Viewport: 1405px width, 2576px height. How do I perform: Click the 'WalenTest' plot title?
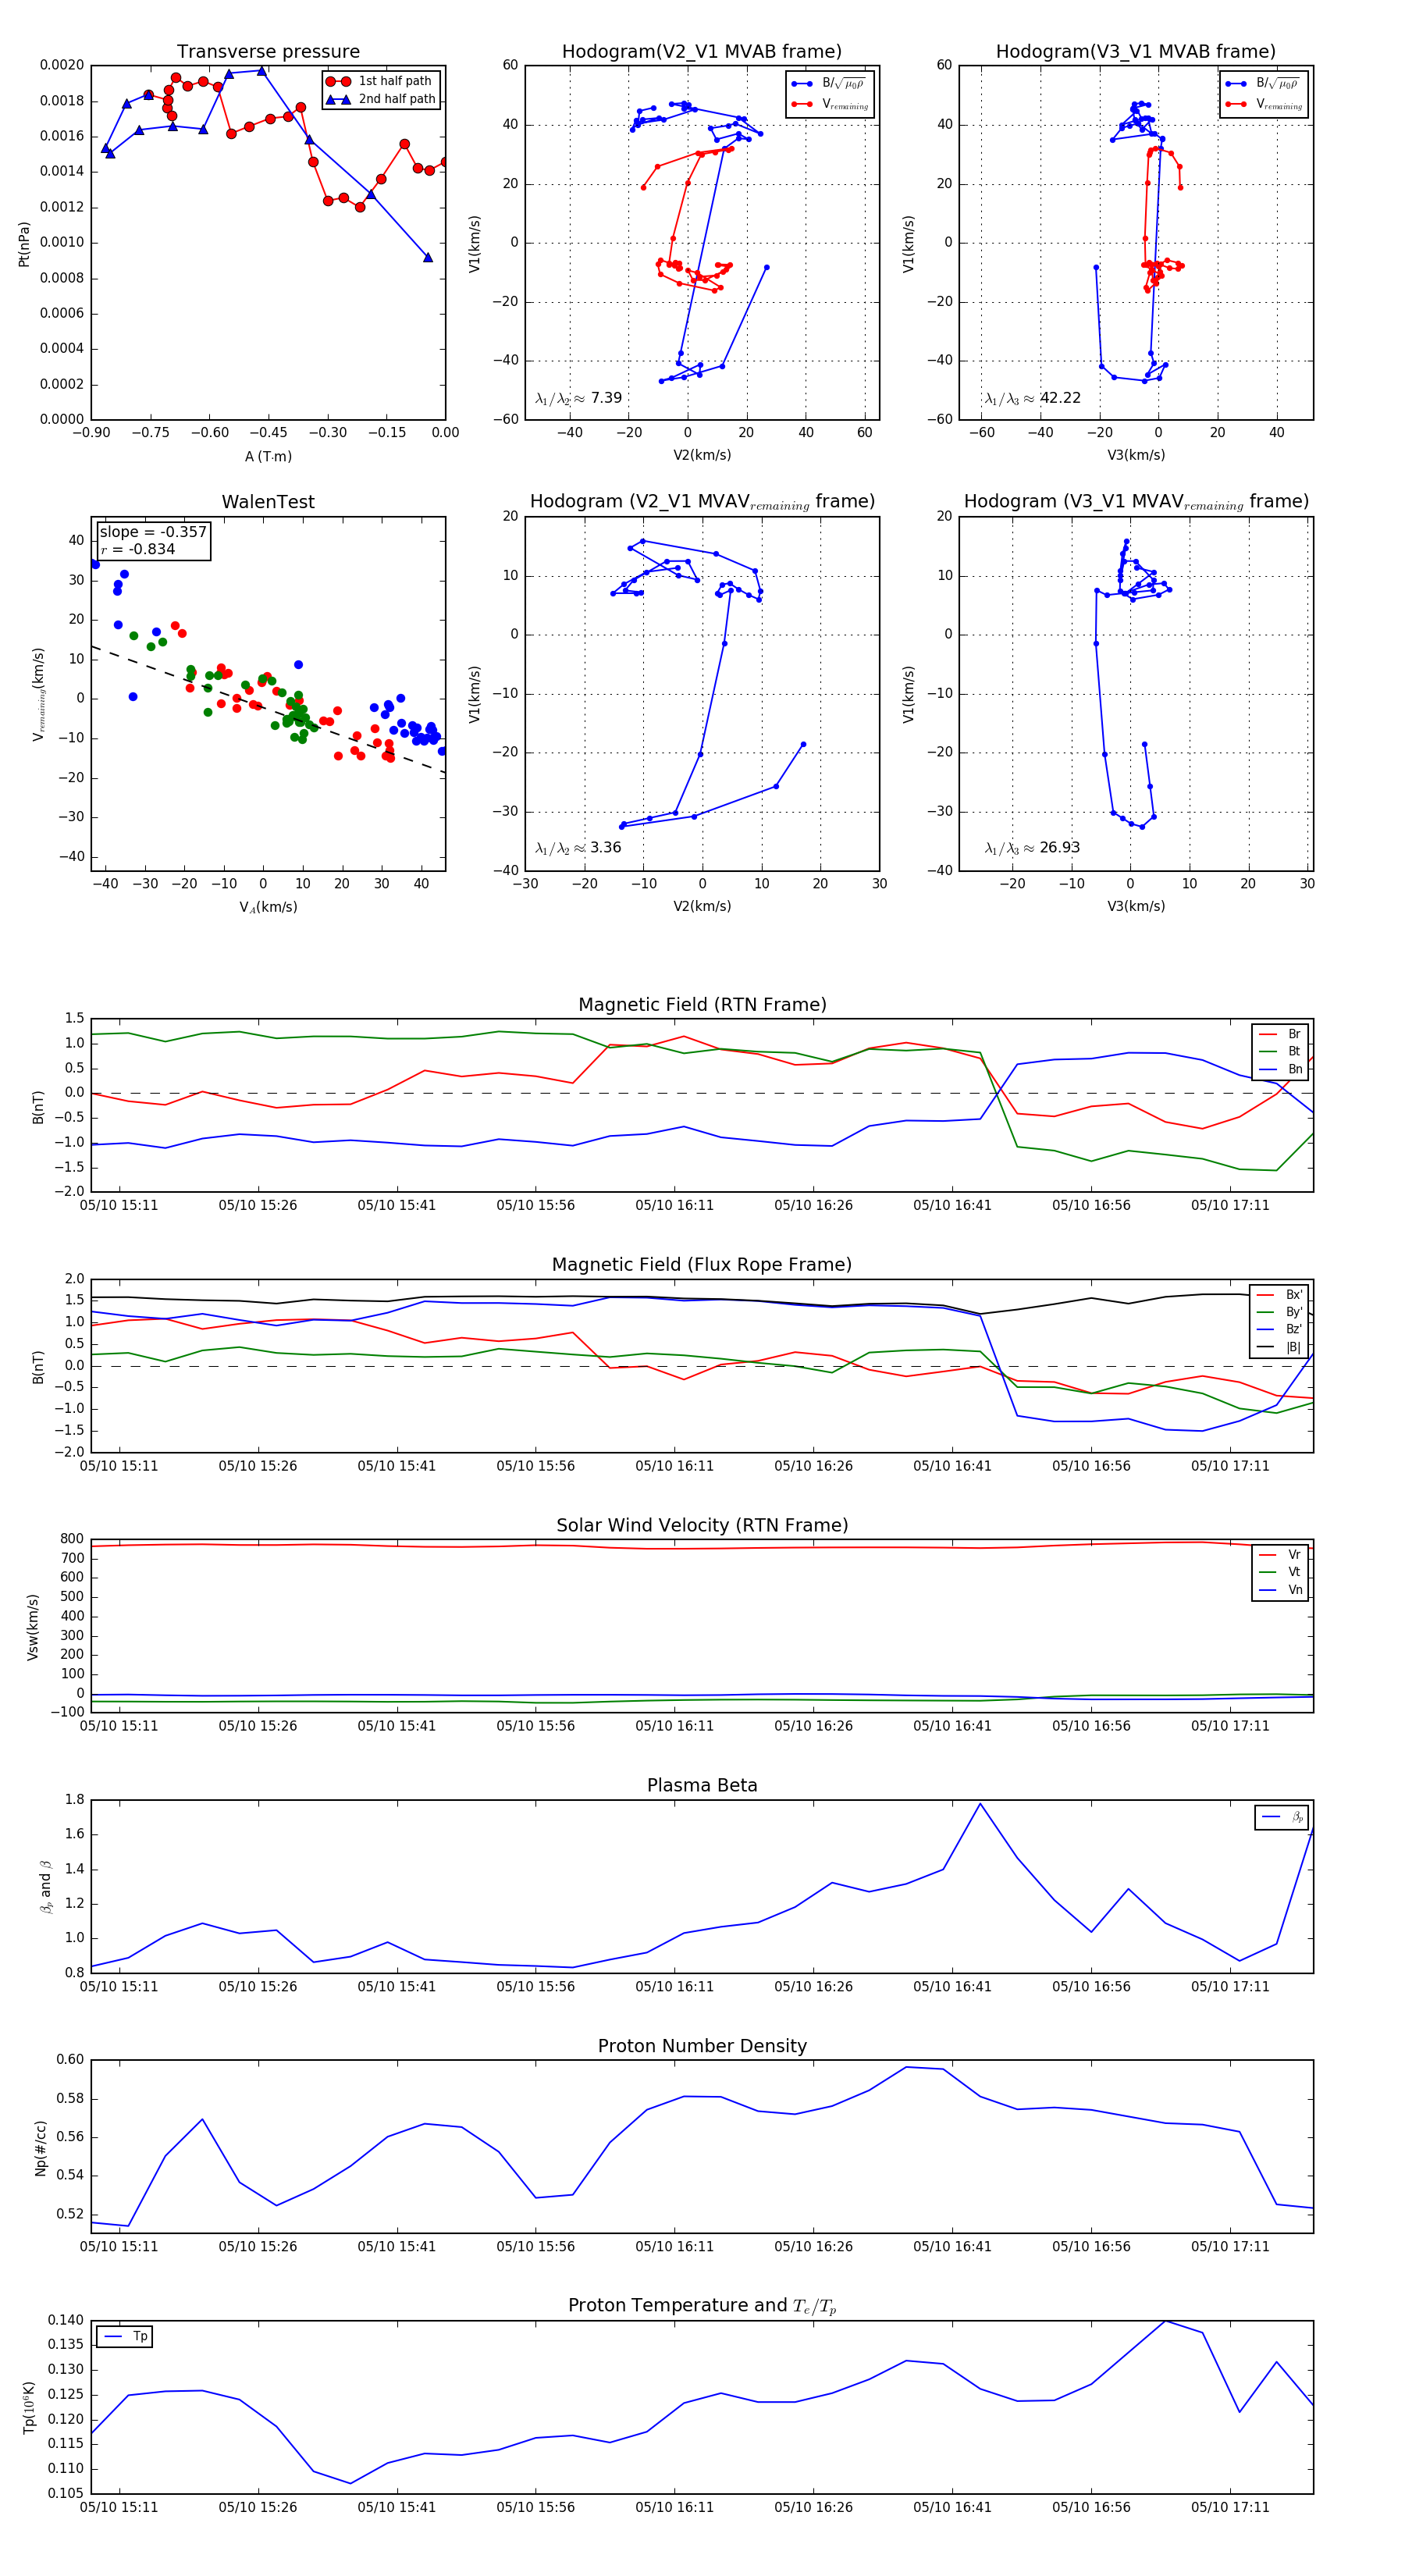click(268, 502)
